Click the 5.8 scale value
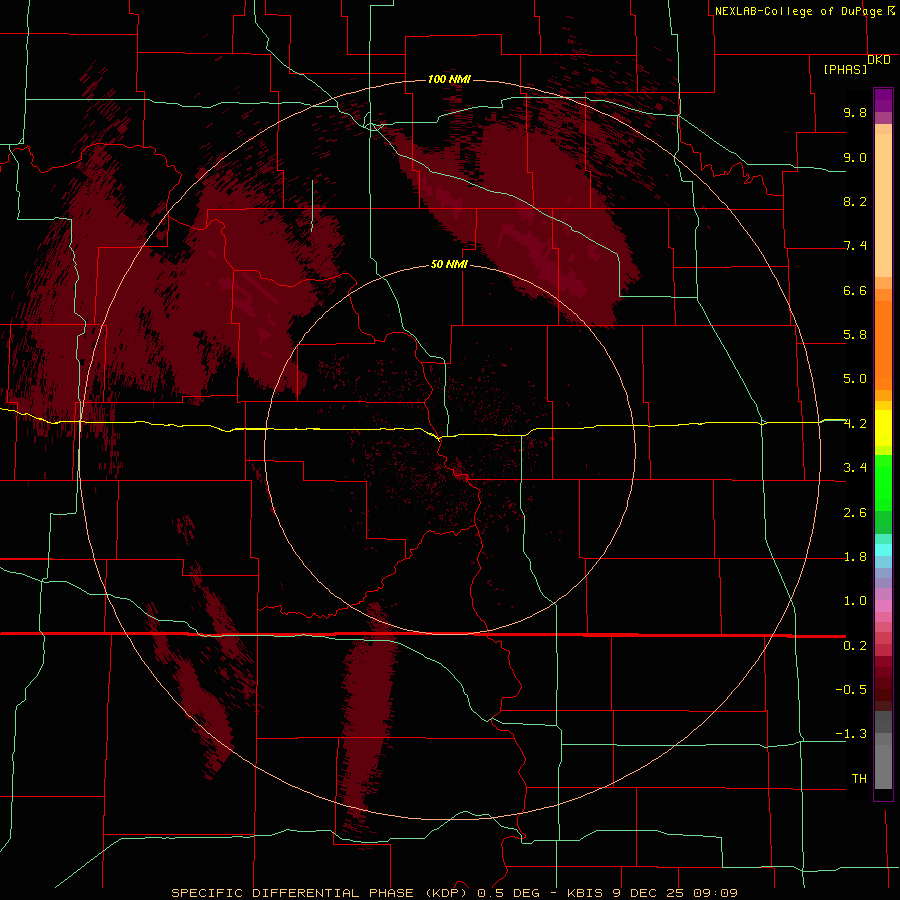Viewport: 900px width, 900px height. point(855,335)
